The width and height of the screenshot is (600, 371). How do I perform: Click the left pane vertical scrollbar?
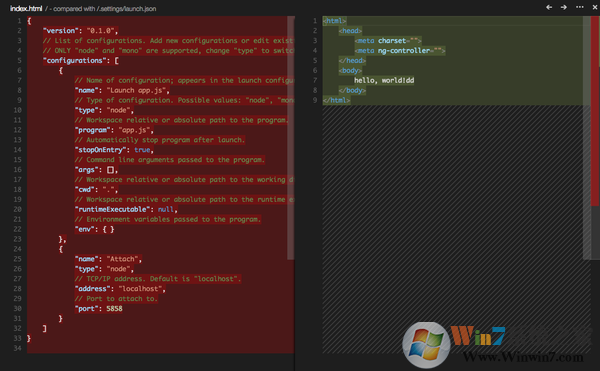click(291, 138)
